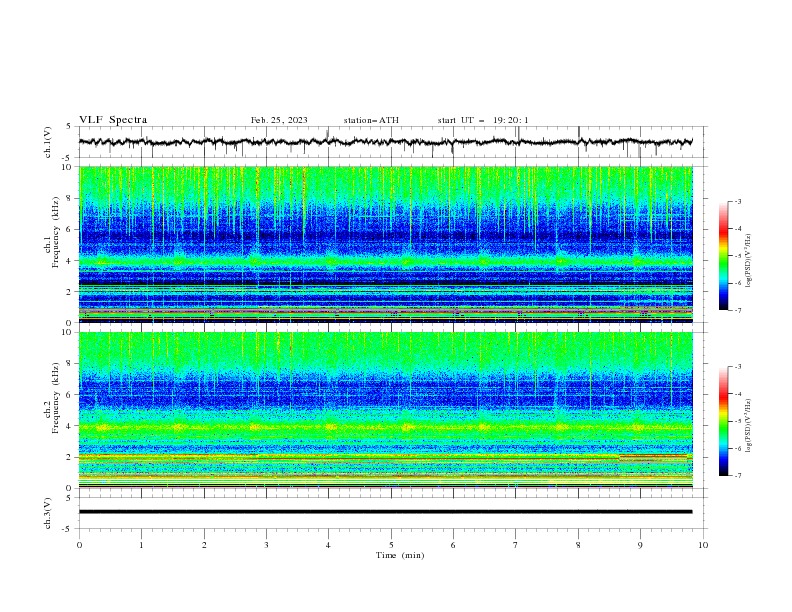Screen dimensions: 792x612
Task: Click the ch.3 flat black trace
Action: coord(385,512)
